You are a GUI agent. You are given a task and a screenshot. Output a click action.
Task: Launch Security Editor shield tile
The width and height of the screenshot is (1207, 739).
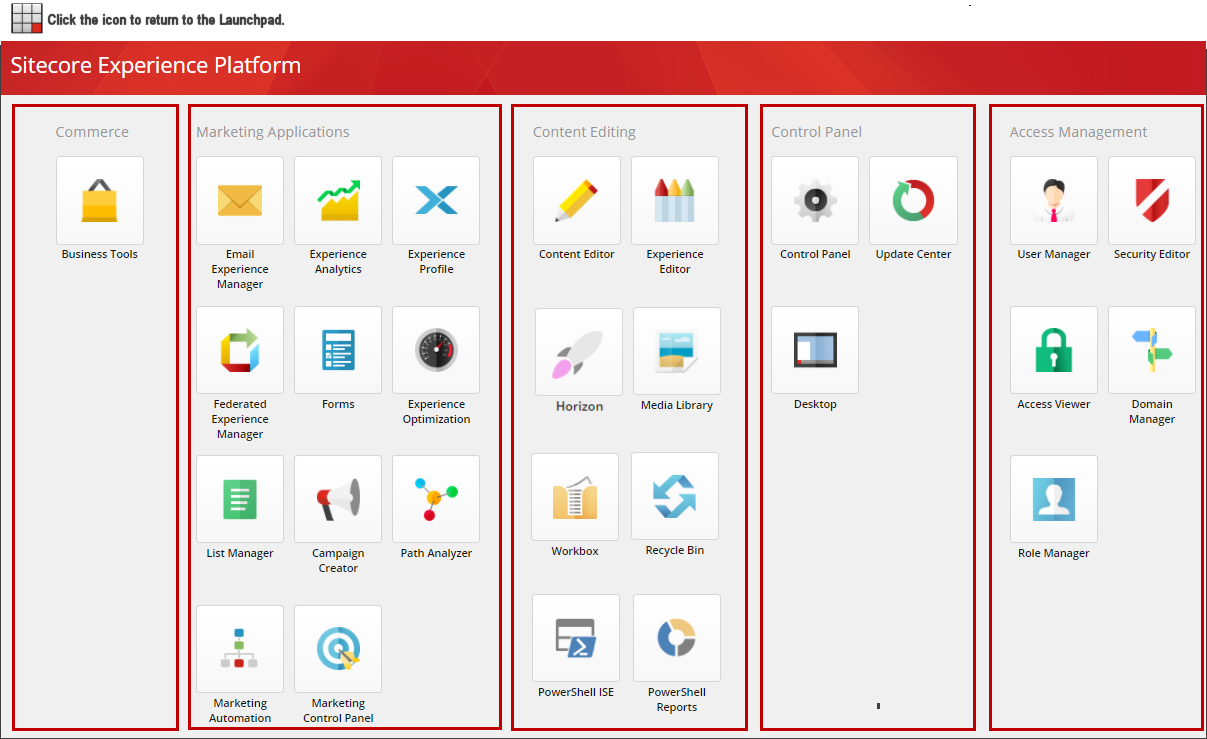point(1152,200)
